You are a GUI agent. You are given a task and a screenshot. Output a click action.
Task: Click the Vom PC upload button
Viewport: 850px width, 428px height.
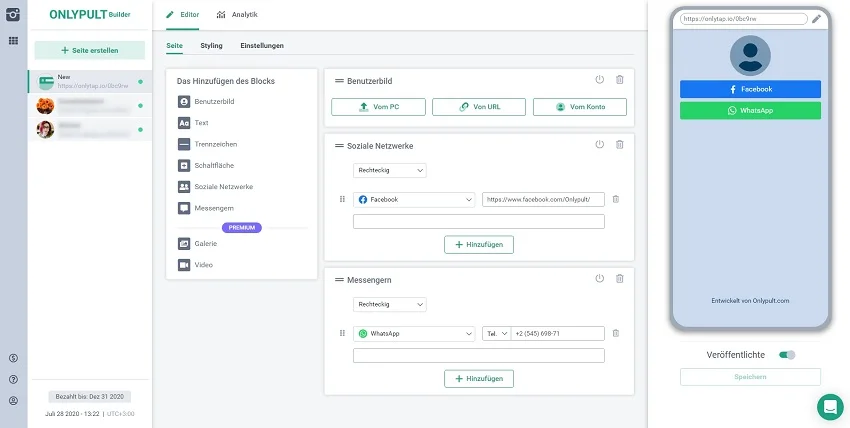click(x=379, y=107)
